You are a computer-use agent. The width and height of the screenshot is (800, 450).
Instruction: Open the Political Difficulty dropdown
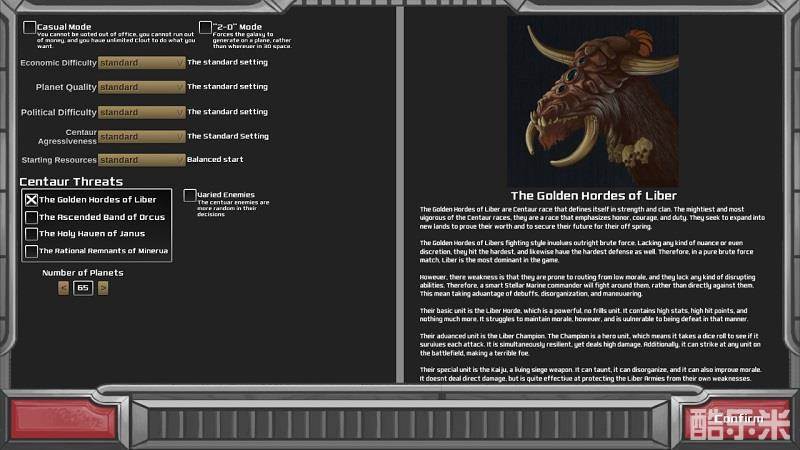tap(141, 112)
